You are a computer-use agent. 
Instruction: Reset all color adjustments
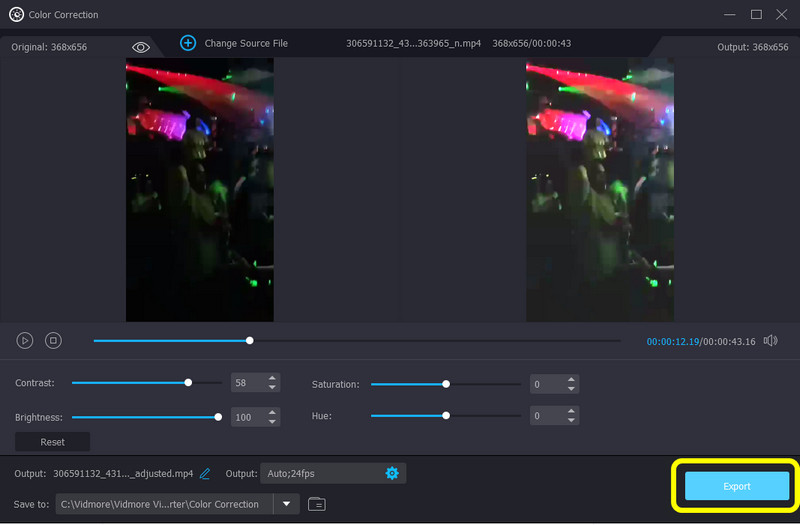[x=53, y=442]
